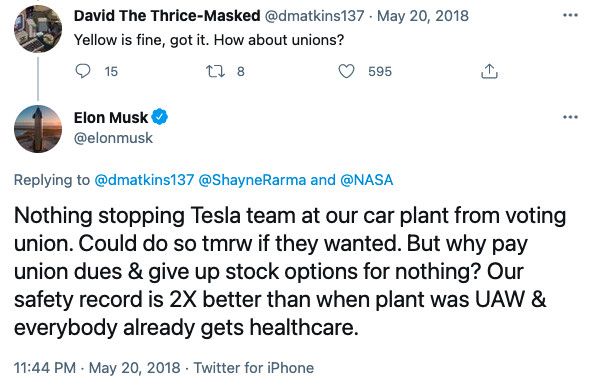Click Elon Musk's blue verified badge
The height and width of the screenshot is (390, 590).
(x=160, y=117)
